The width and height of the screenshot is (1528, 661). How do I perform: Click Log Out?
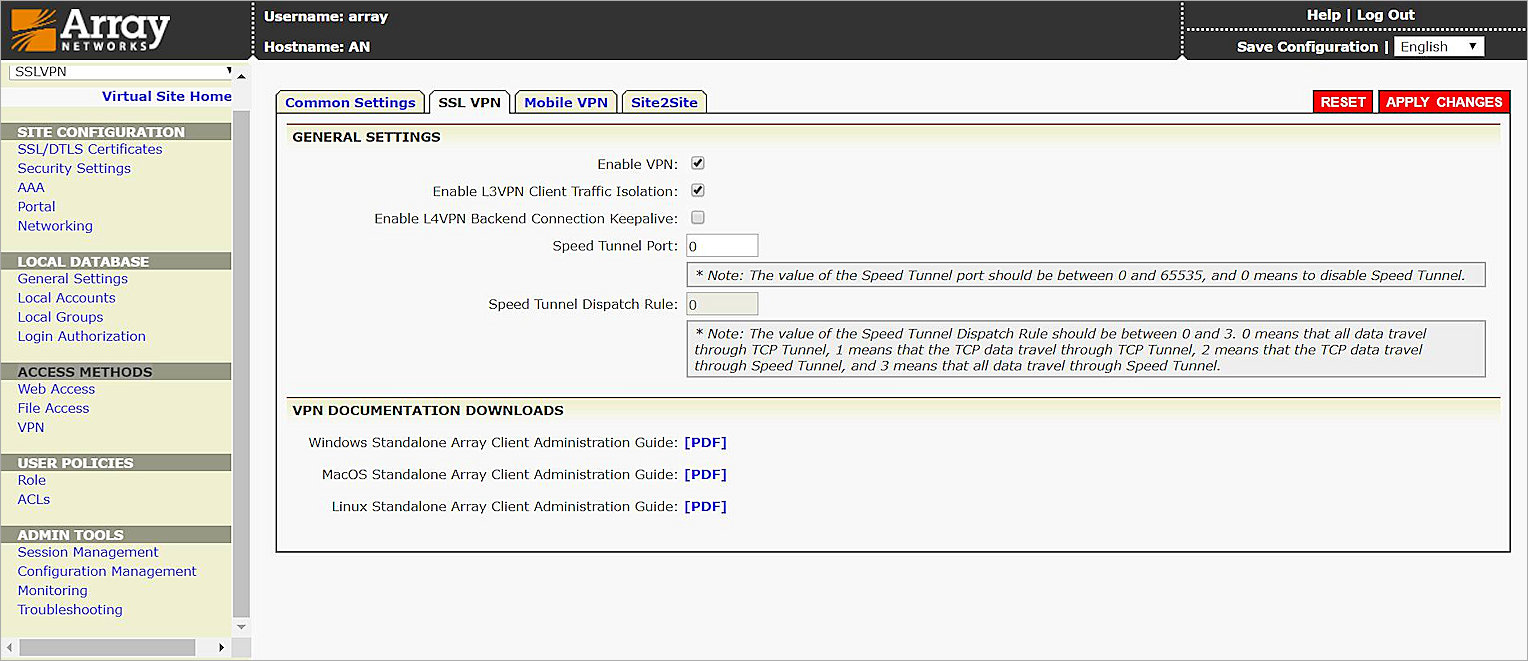(x=1385, y=14)
